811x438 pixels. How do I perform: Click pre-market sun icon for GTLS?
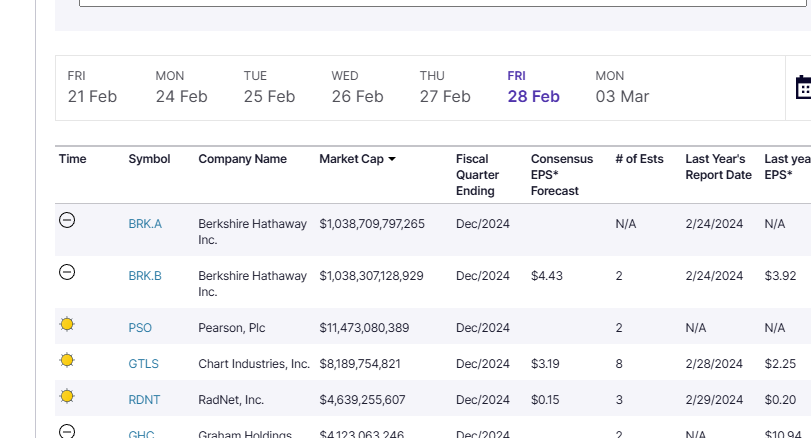(x=67, y=360)
